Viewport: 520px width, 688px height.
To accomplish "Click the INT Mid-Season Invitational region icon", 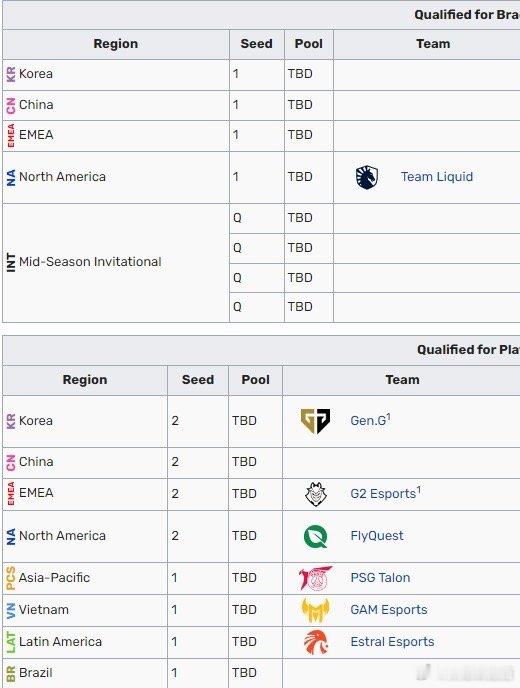I will (11, 262).
